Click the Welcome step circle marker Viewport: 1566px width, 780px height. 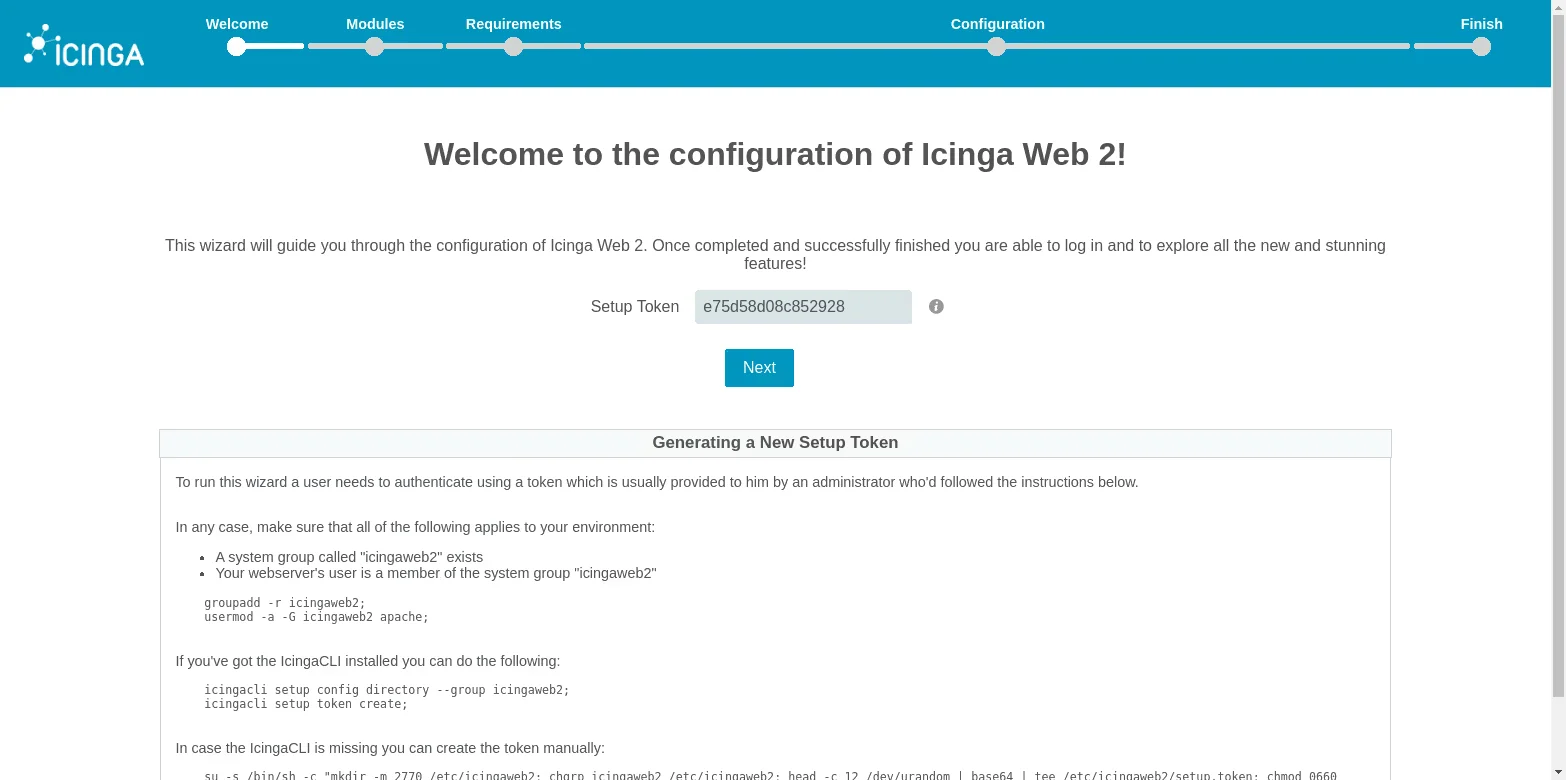tap(236, 47)
